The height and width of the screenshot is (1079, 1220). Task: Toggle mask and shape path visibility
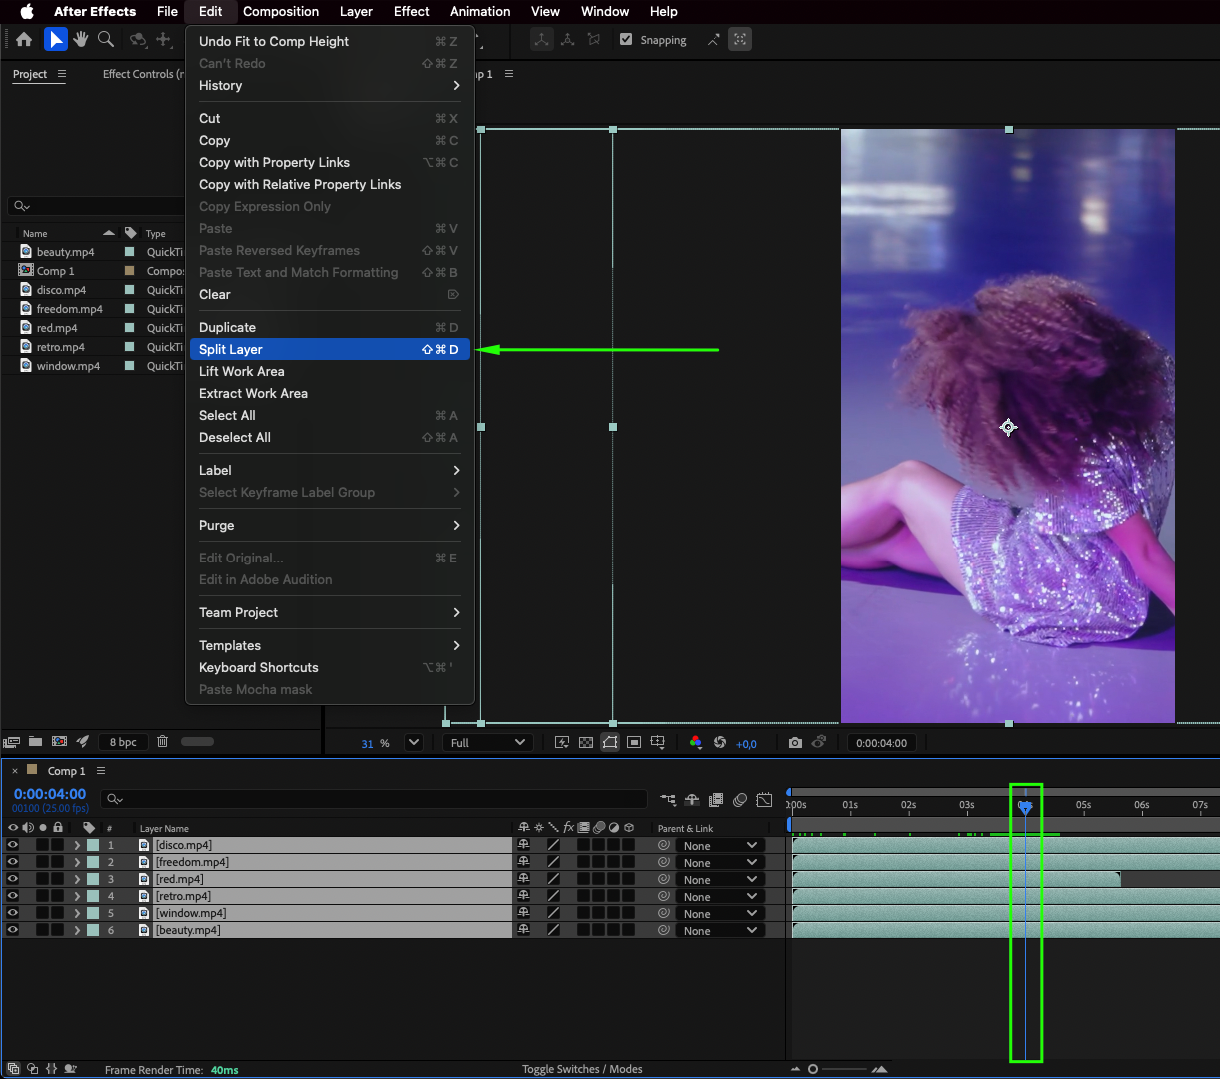610,743
